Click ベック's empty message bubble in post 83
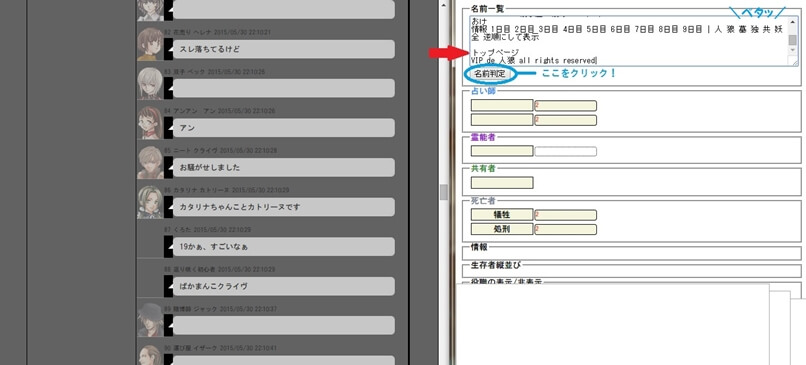806x365 pixels. click(x=284, y=88)
